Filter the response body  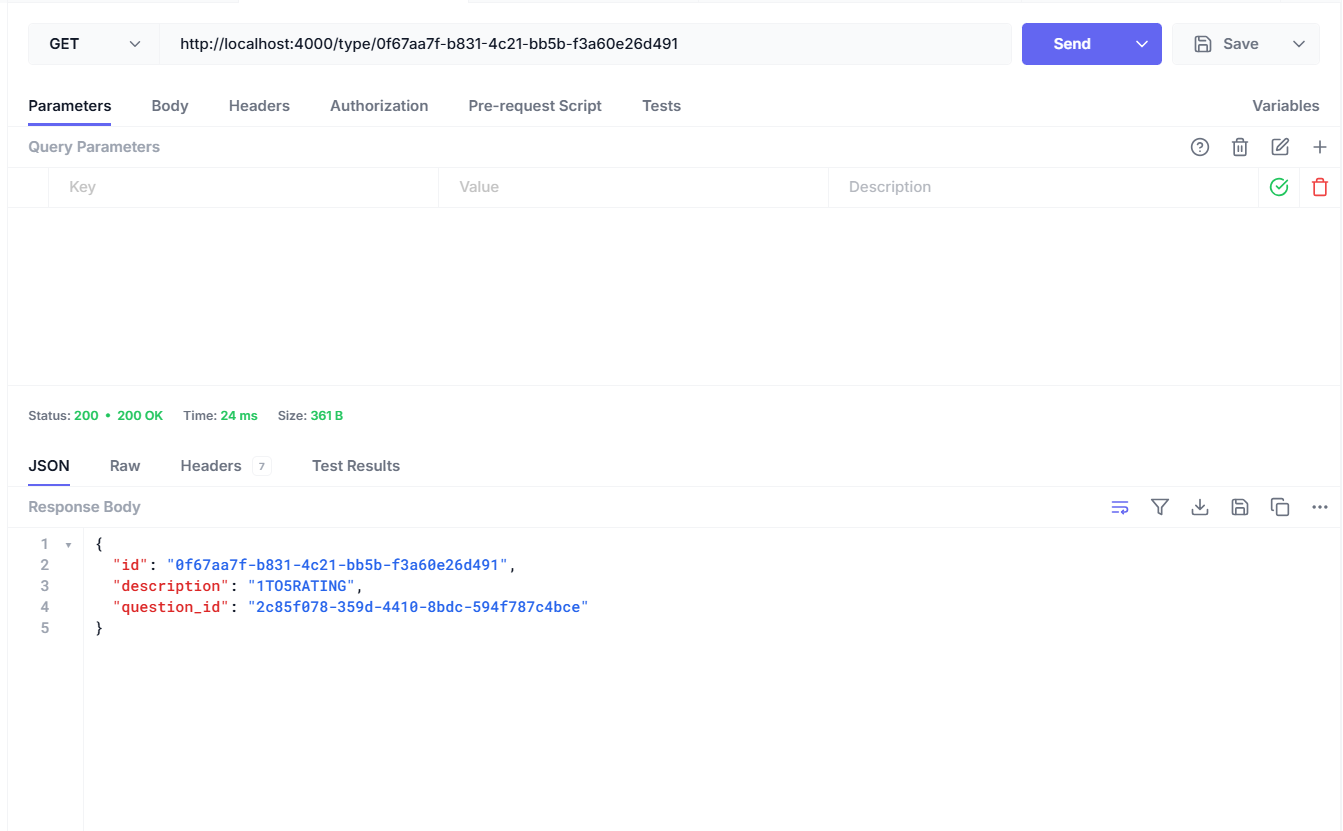1160,507
